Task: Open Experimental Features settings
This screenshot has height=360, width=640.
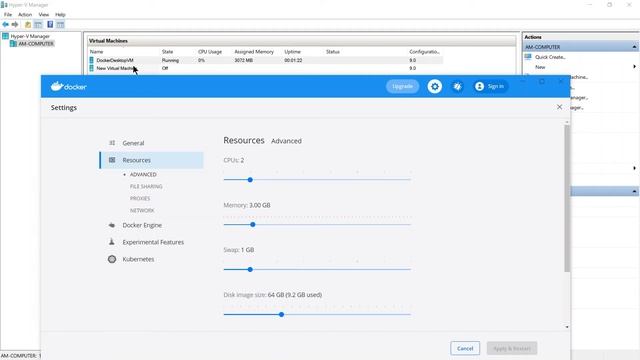Action: click(153, 242)
